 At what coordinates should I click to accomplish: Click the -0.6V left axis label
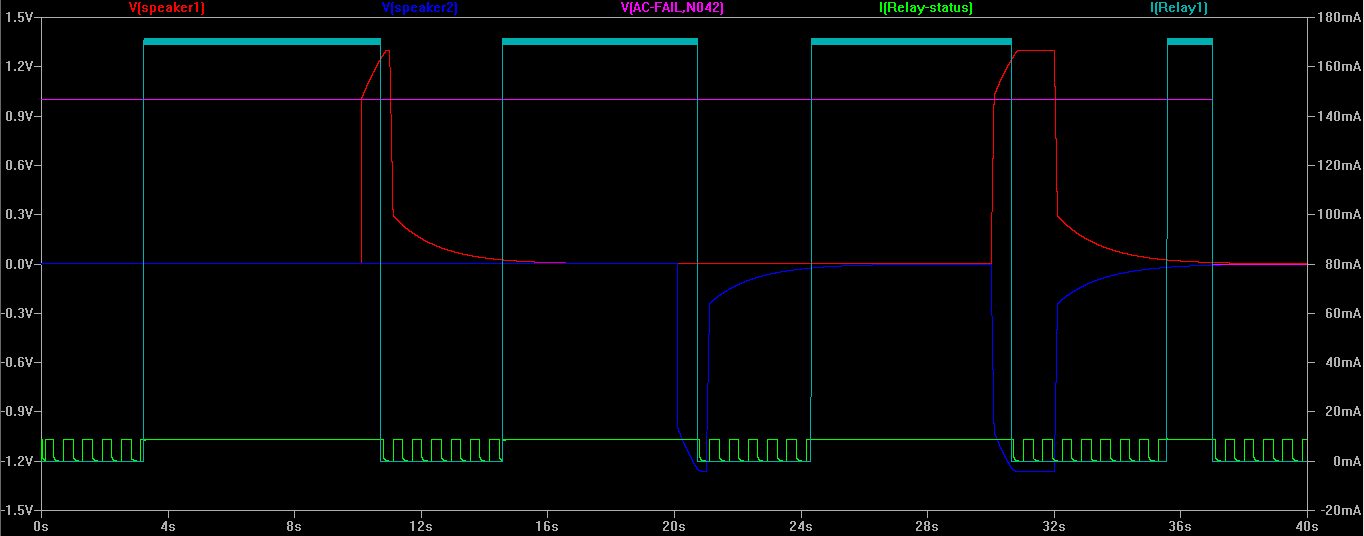(17, 362)
